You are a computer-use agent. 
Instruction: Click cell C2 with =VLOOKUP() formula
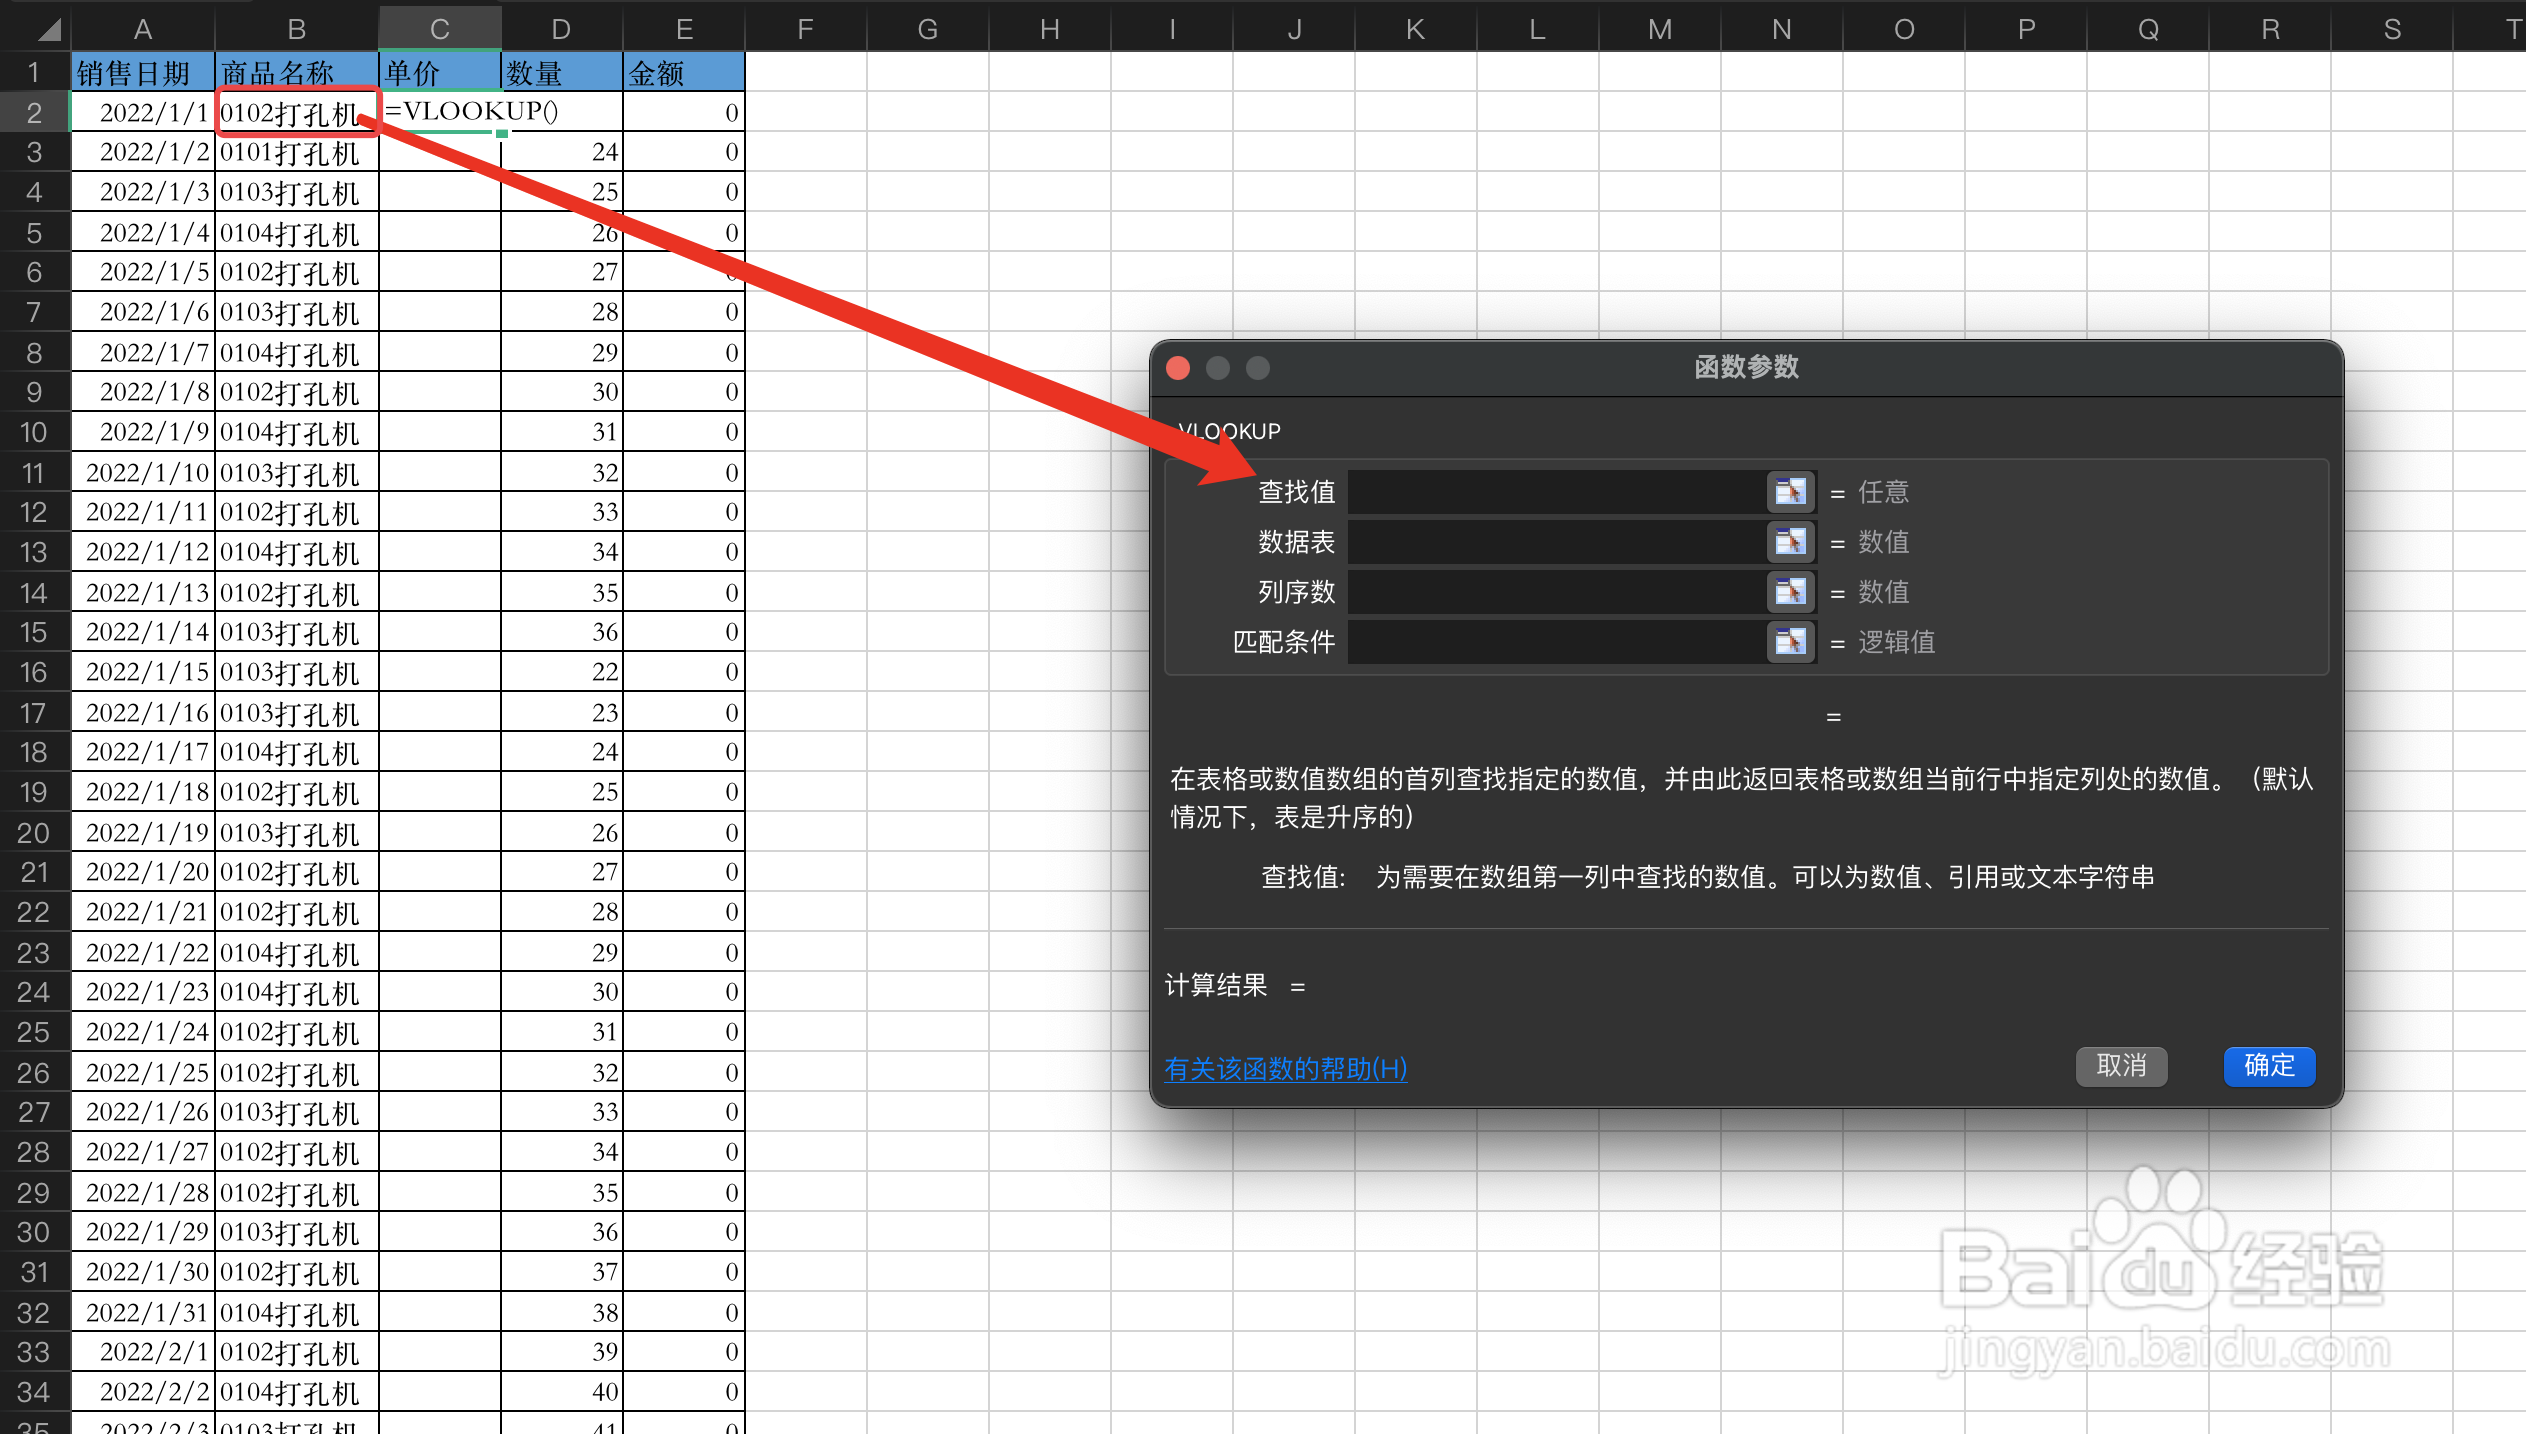pyautogui.click(x=440, y=112)
